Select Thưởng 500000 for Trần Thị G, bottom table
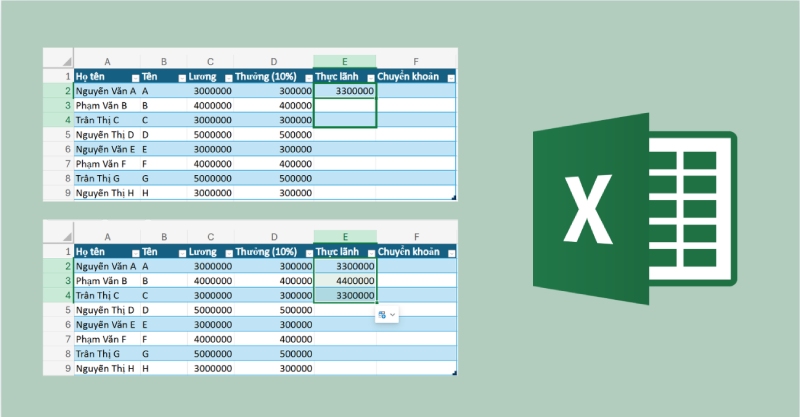This screenshot has width=800, height=417. [274, 354]
